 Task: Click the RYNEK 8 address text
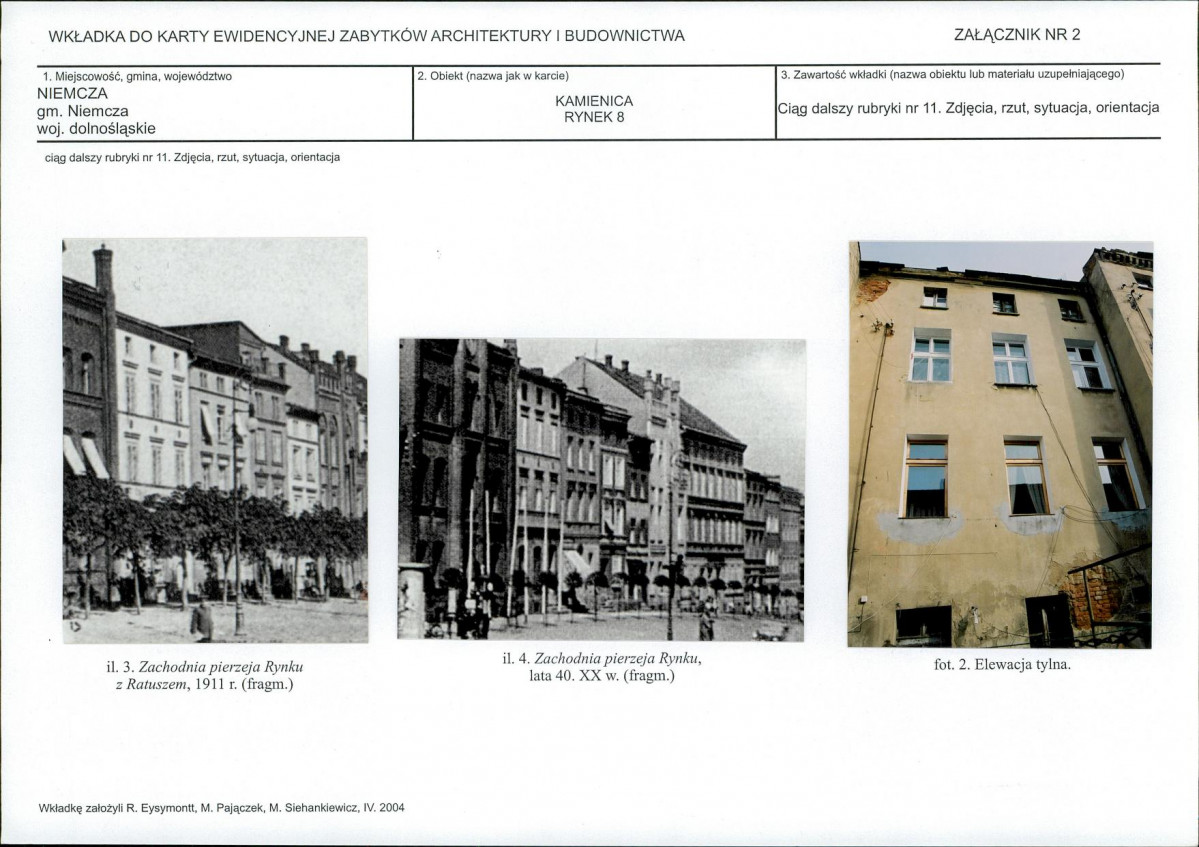pos(594,117)
